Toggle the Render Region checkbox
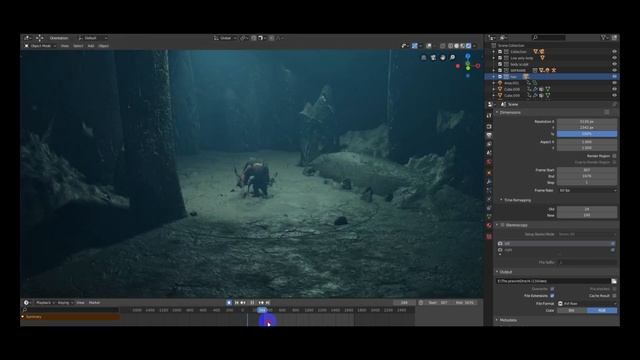 point(614,156)
